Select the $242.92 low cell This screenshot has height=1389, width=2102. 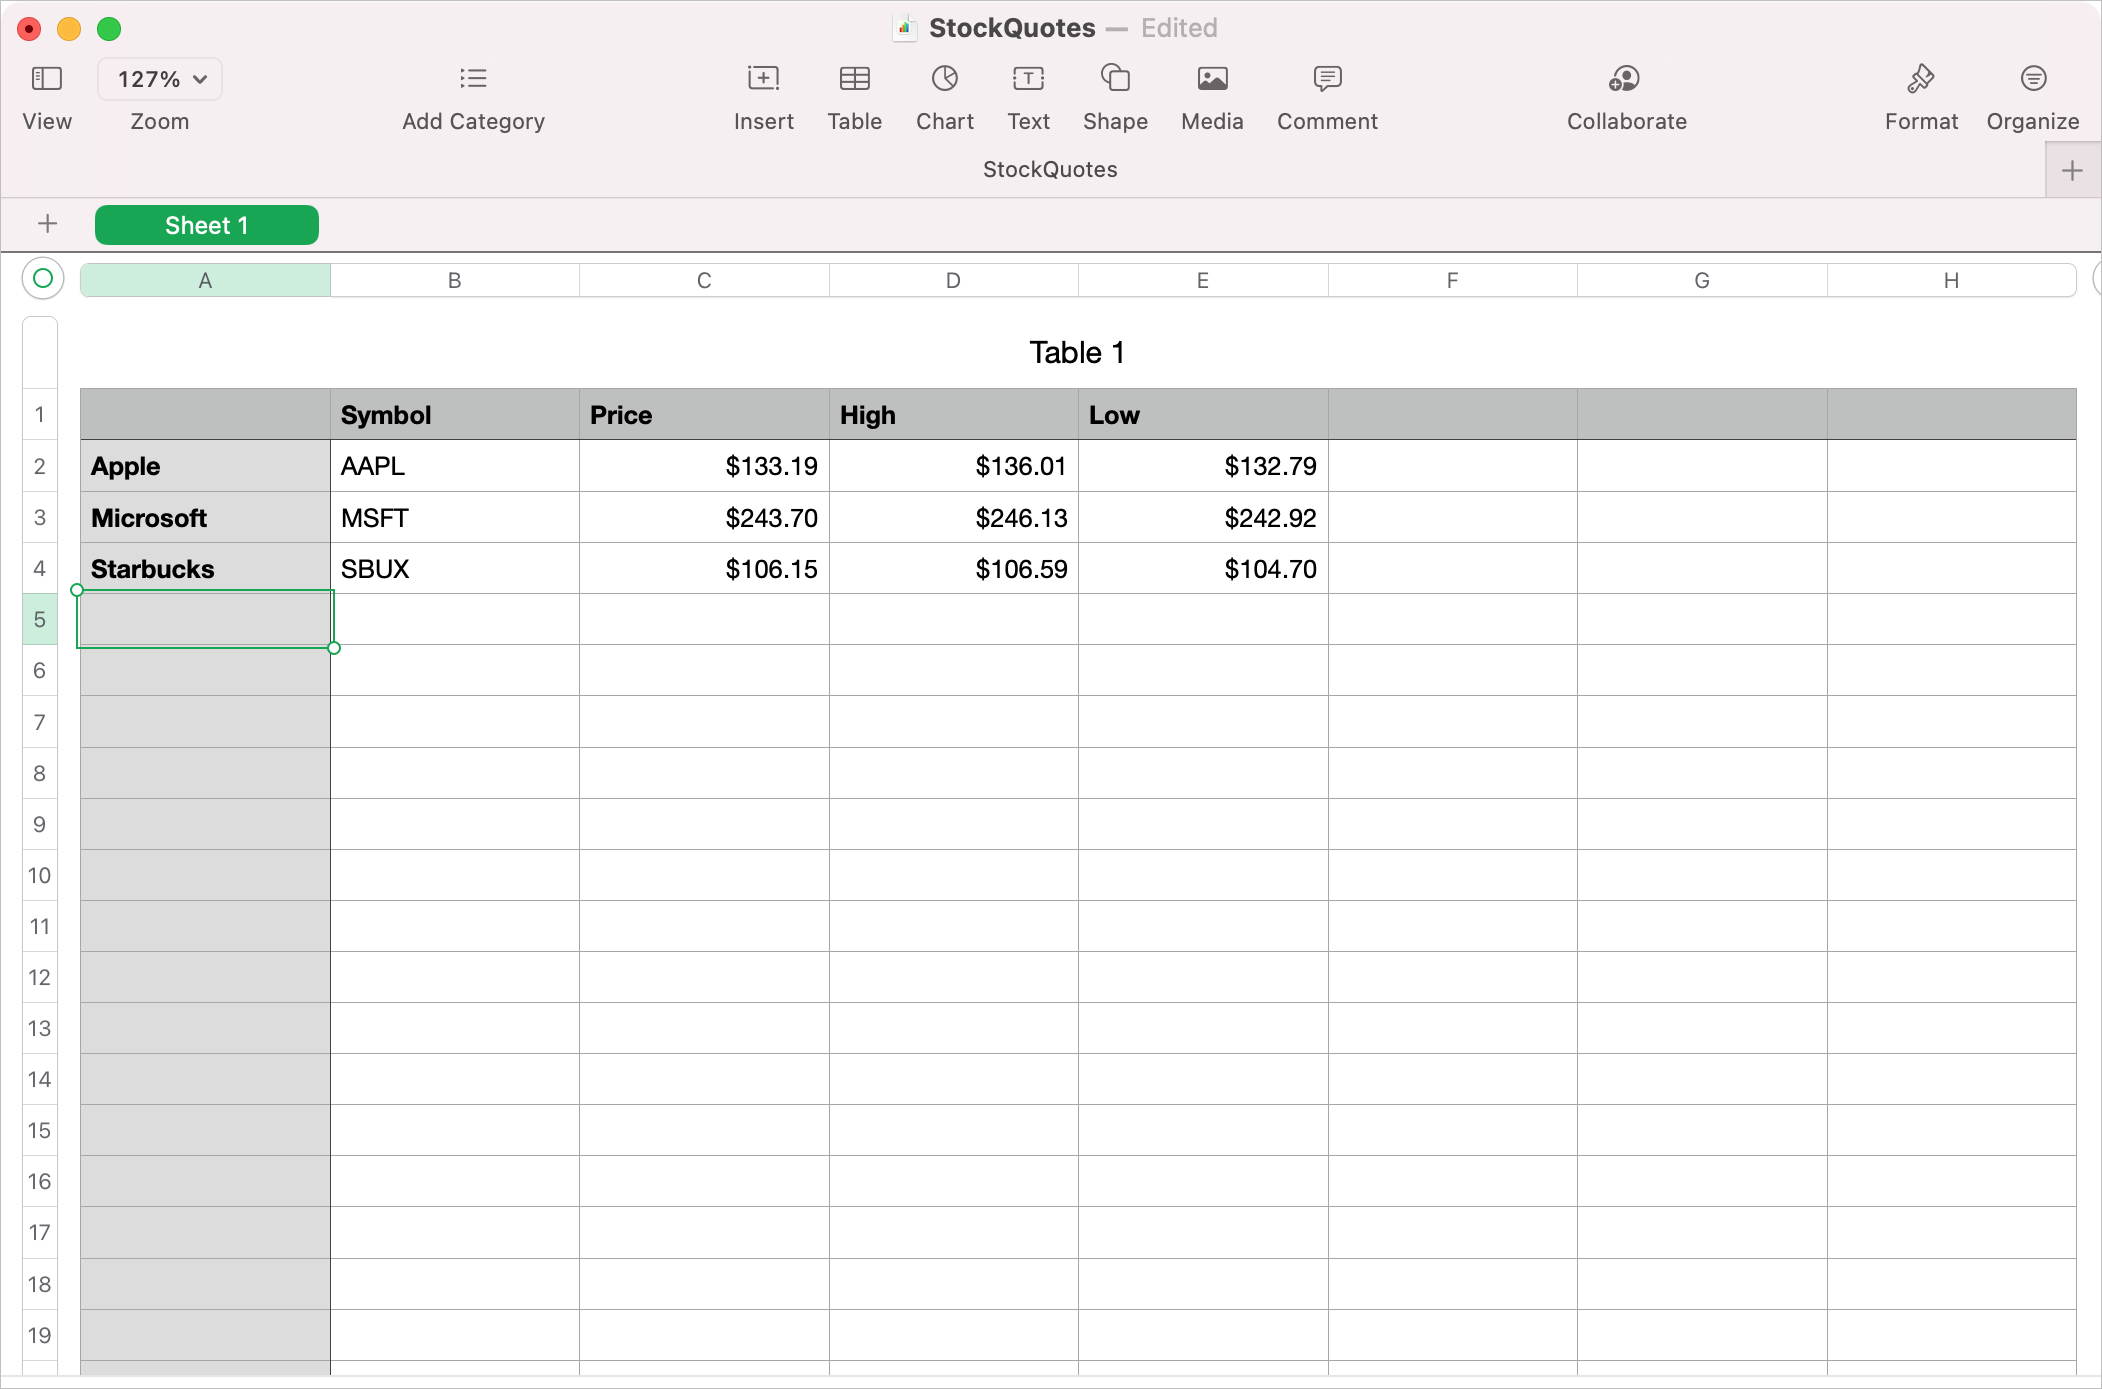[x=1203, y=517]
